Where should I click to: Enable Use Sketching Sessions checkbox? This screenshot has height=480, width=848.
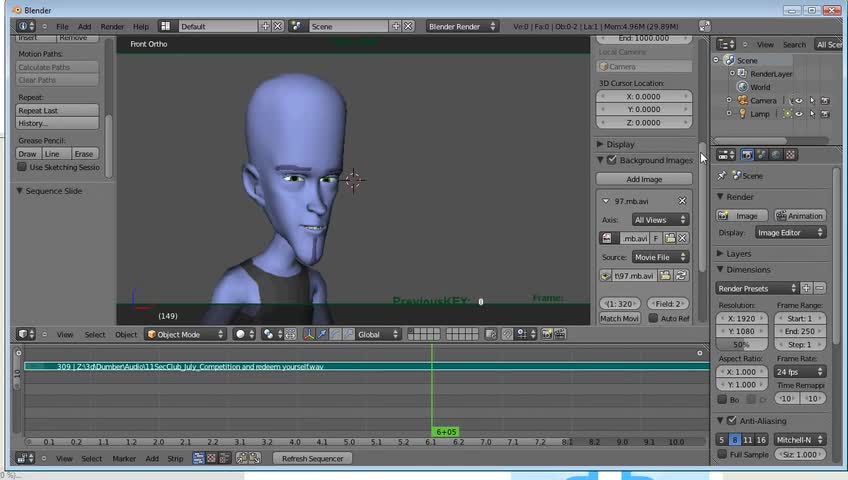click(x=22, y=167)
